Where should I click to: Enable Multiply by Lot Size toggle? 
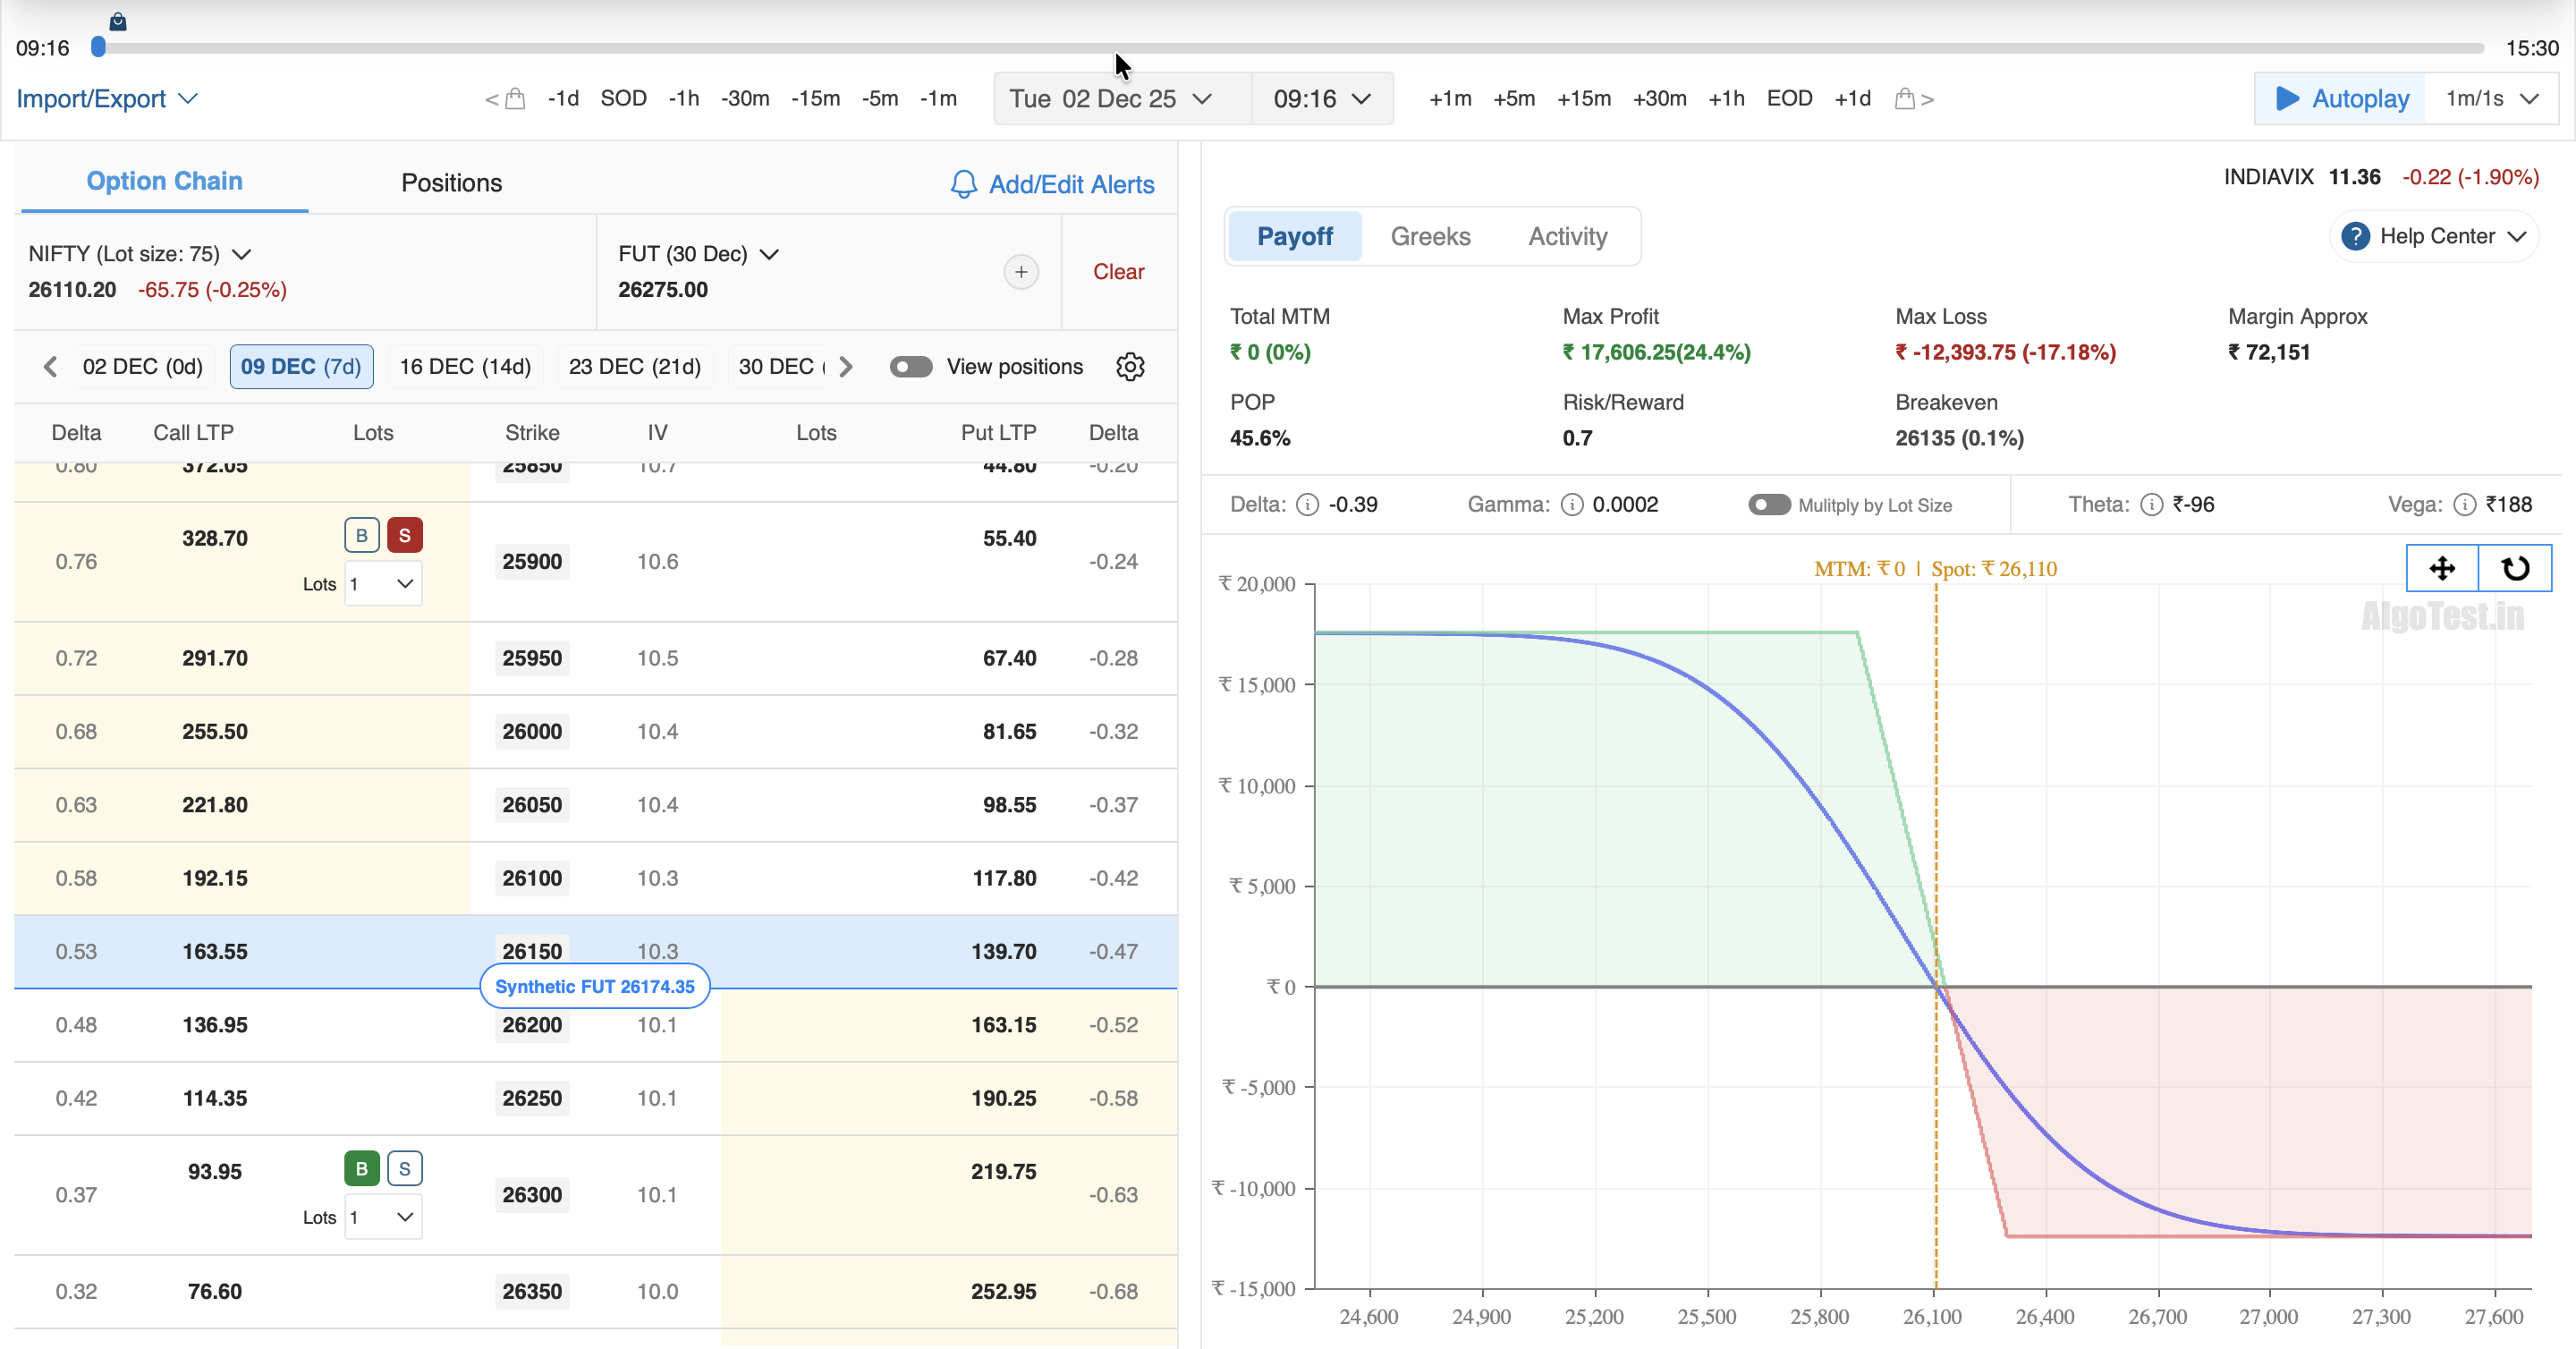click(x=1768, y=505)
